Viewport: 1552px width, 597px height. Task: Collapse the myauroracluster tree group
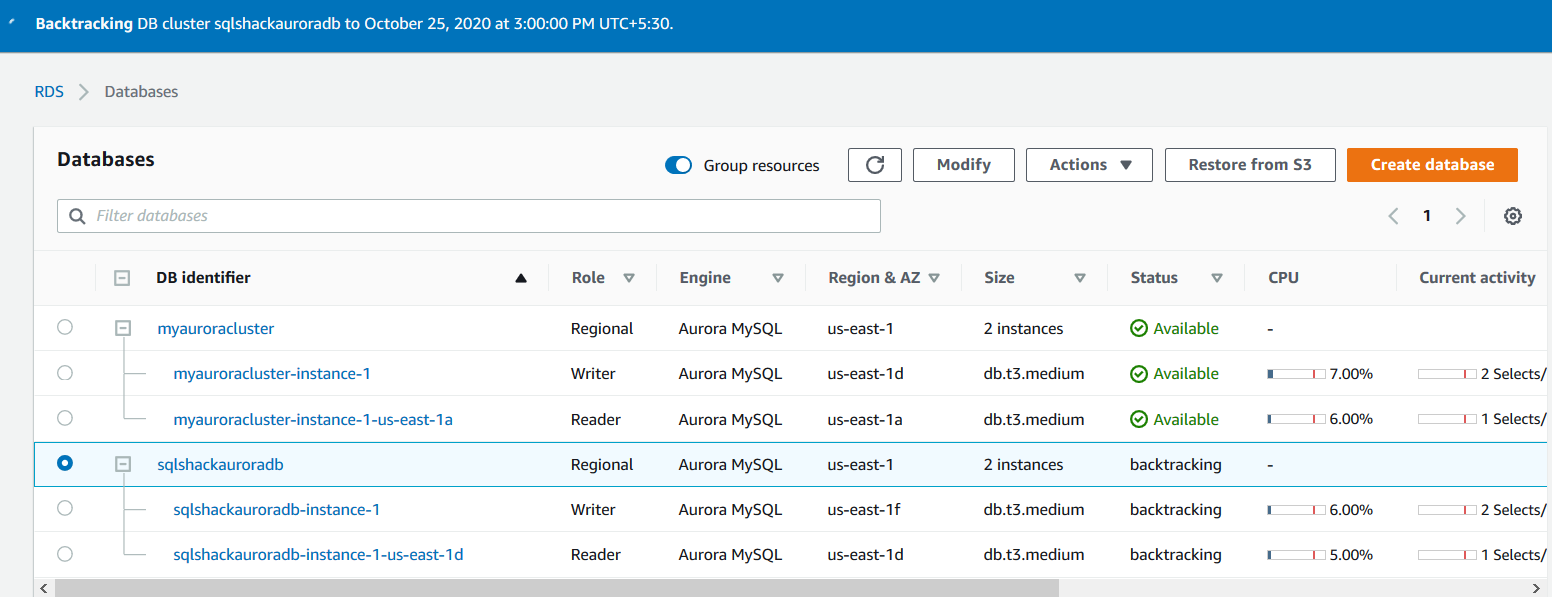pyautogui.click(x=122, y=328)
